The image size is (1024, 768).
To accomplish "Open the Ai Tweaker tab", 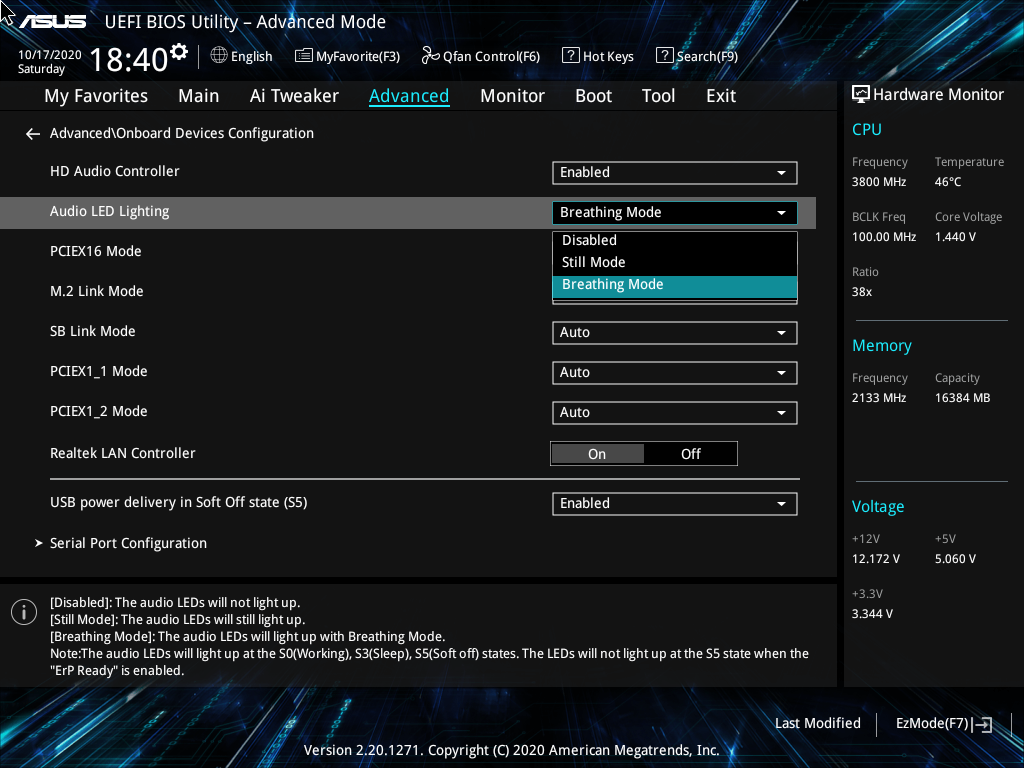I will [x=294, y=96].
